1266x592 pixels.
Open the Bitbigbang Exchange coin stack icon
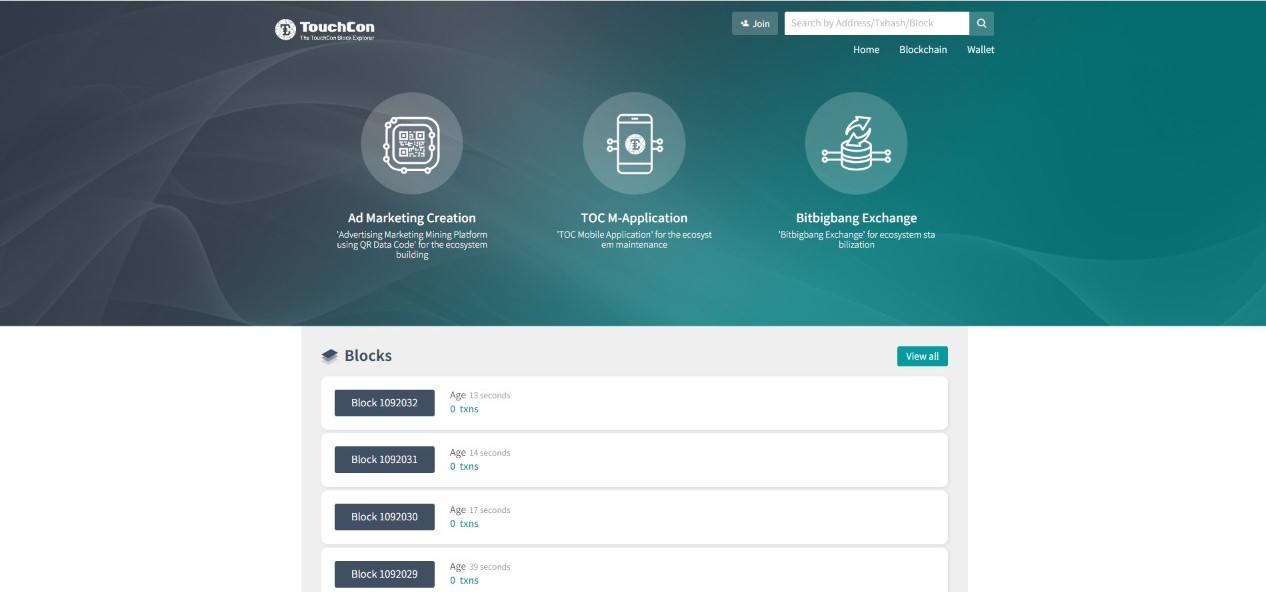pyautogui.click(x=856, y=144)
